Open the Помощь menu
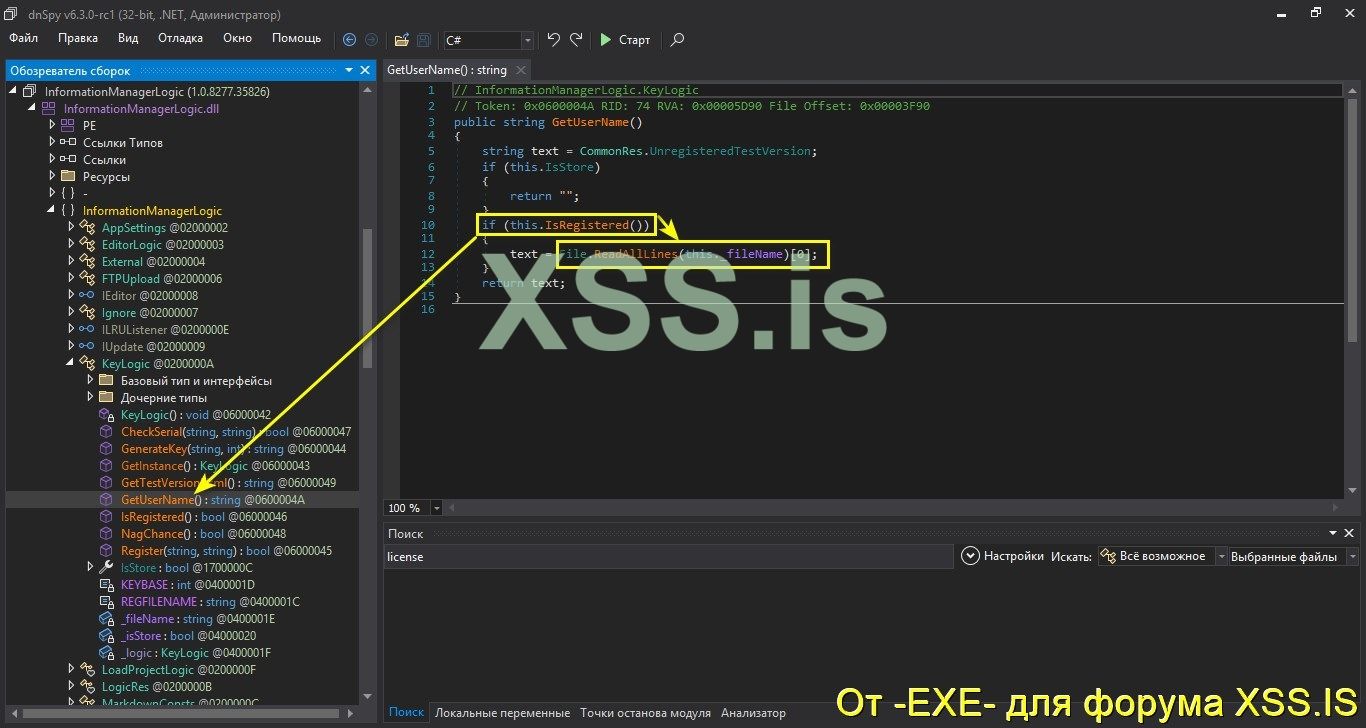Screen dimensions: 1366x728 pos(297,38)
